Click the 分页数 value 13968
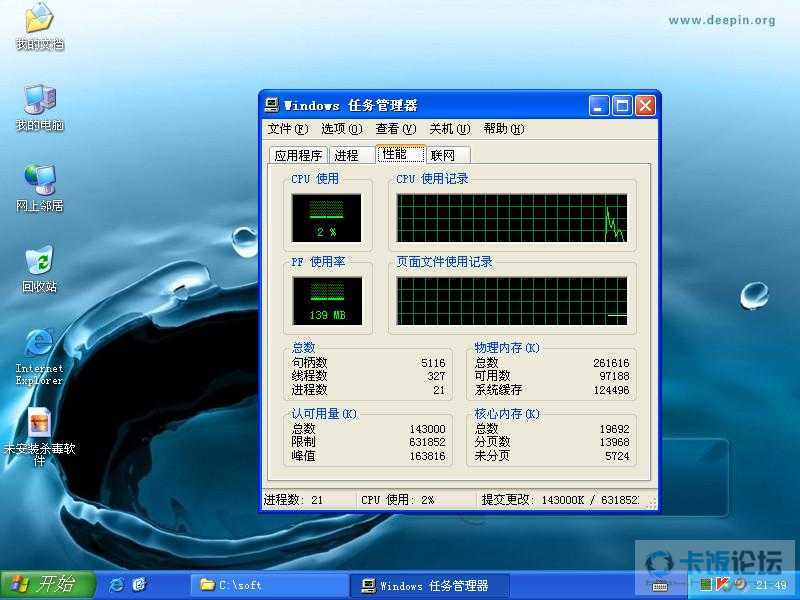 tap(614, 442)
